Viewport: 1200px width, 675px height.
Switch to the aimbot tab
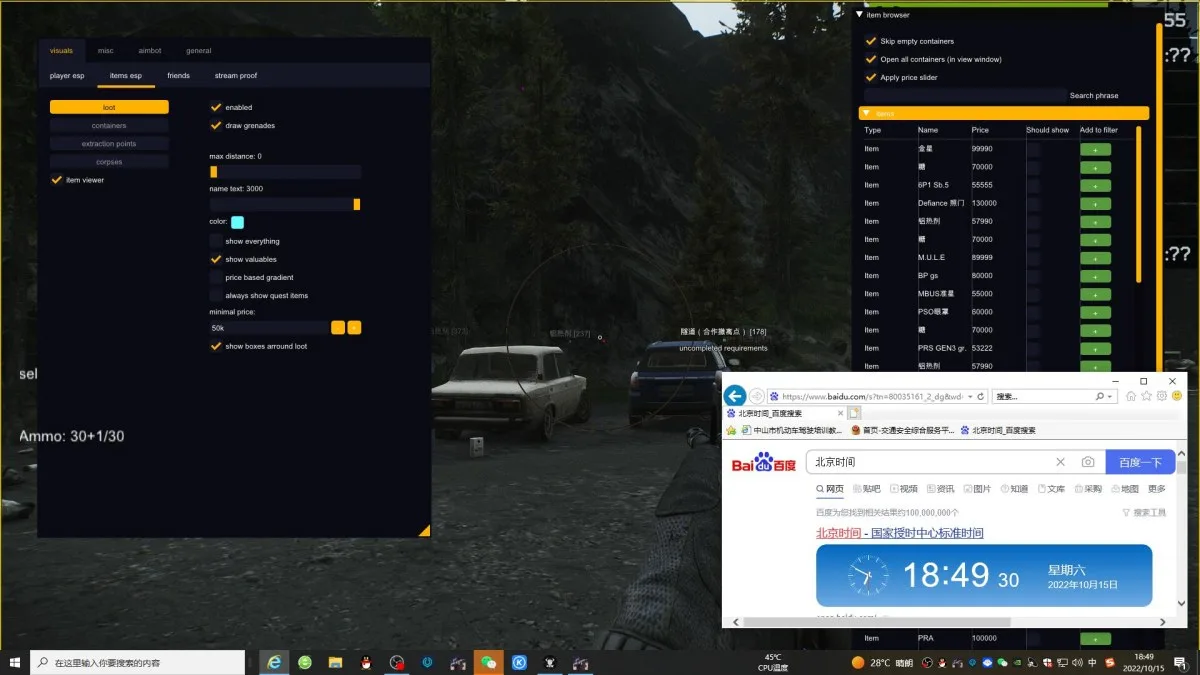pos(150,50)
